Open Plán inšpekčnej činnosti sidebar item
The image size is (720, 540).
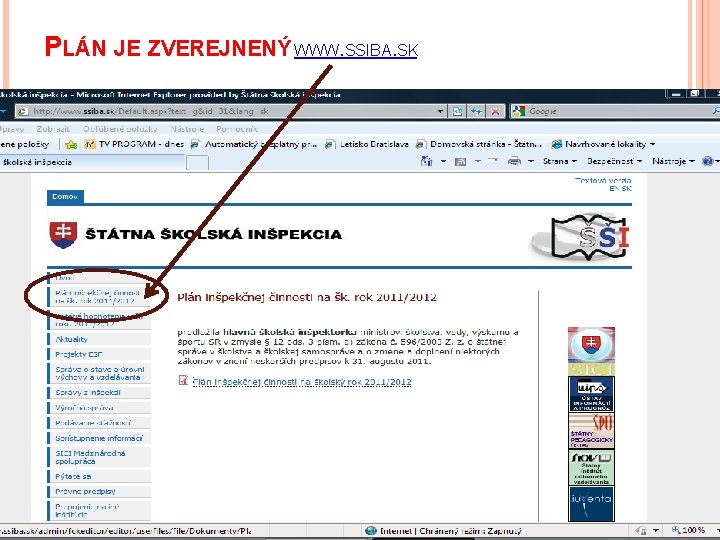97,297
